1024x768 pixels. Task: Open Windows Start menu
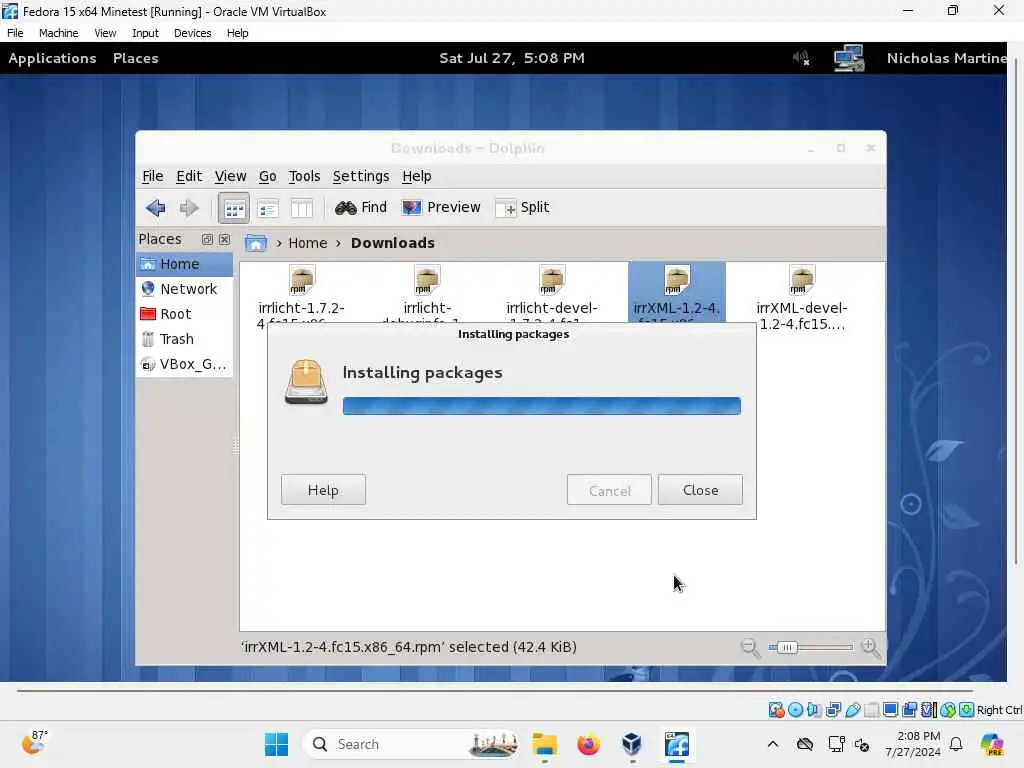coord(277,744)
